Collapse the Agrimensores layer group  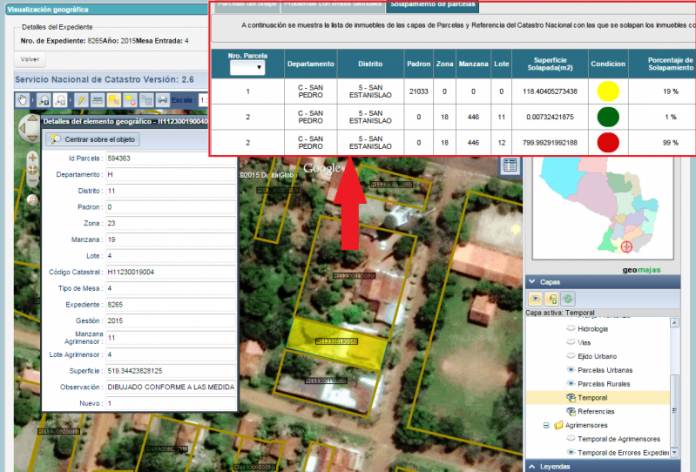coord(546,425)
